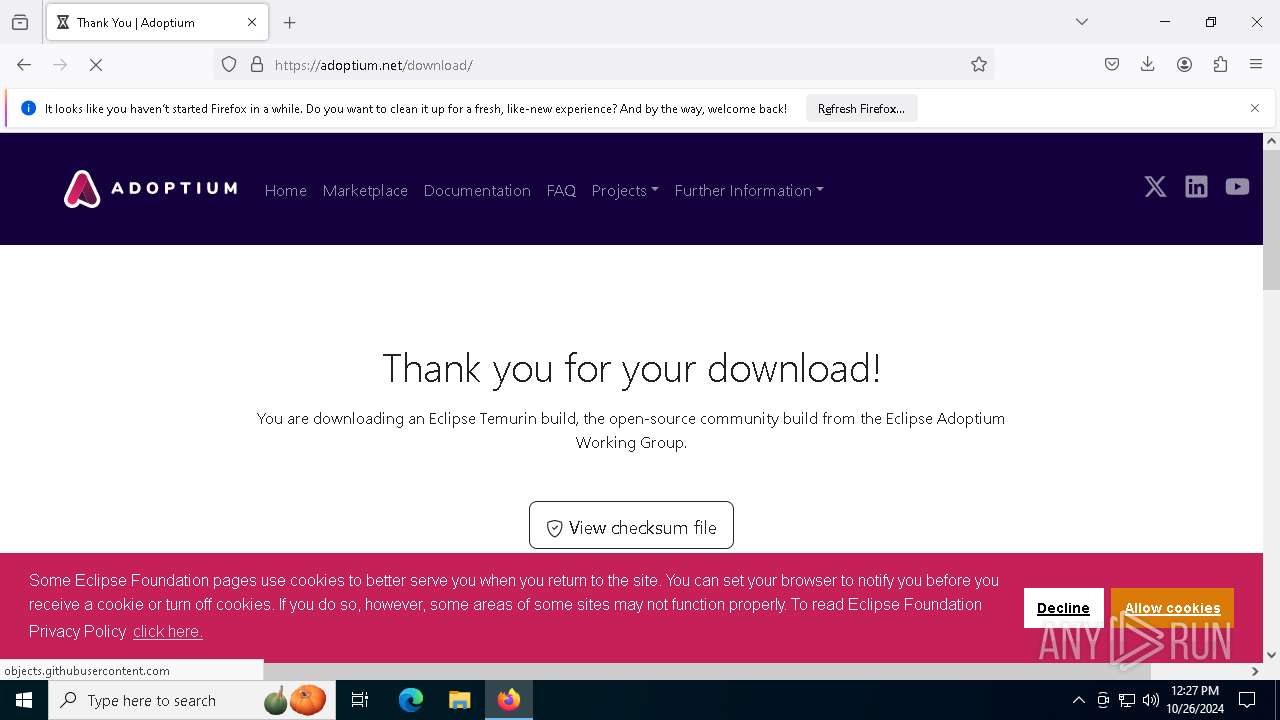The width and height of the screenshot is (1280, 720).
Task: Decline cookies on the banner
Action: click(x=1063, y=608)
